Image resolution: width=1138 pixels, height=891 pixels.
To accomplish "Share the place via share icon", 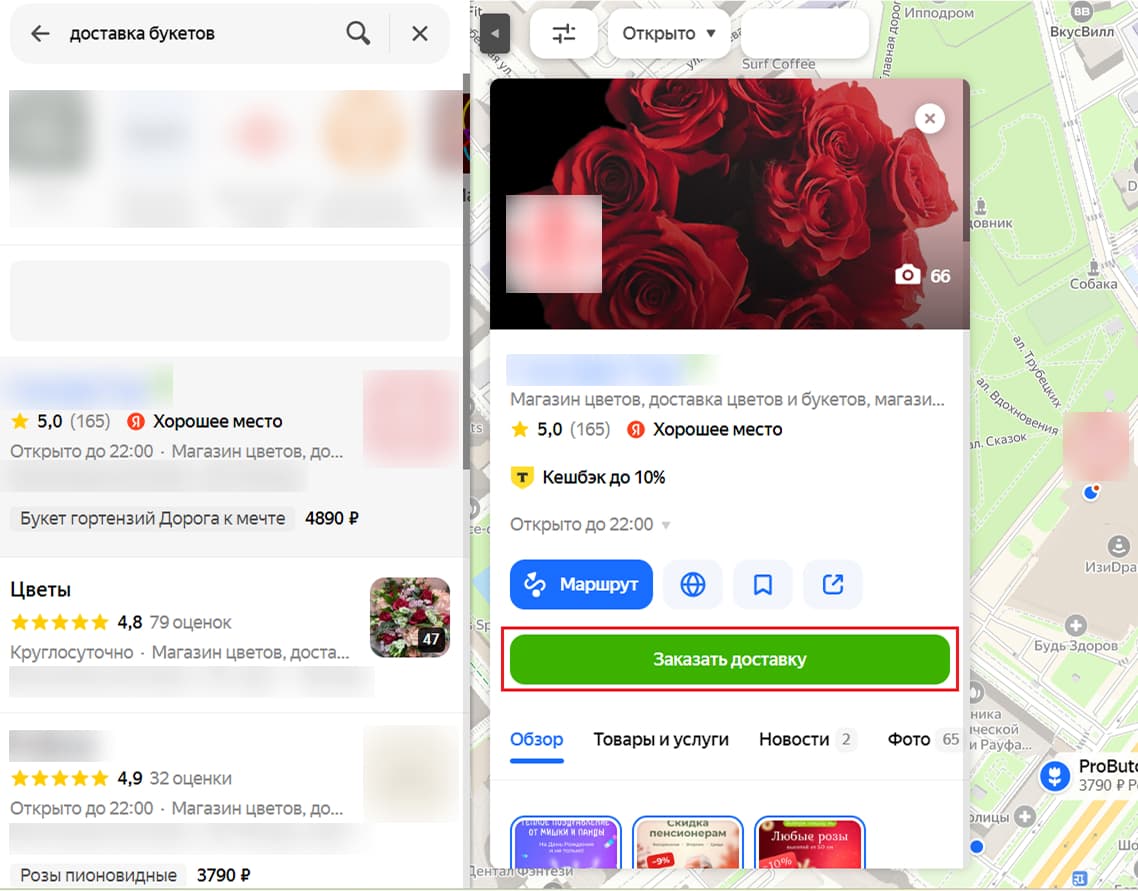I will pyautogui.click(x=833, y=584).
